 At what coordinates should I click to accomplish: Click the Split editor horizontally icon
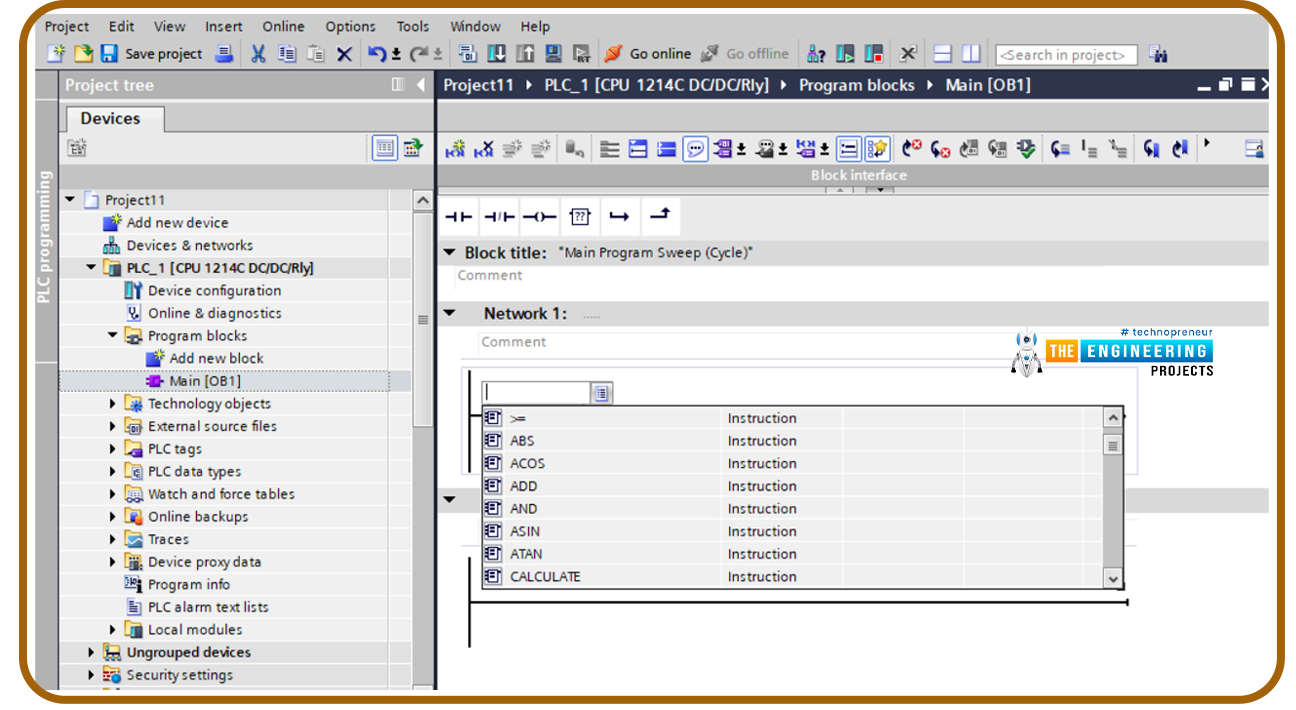pyautogui.click(x=942, y=54)
